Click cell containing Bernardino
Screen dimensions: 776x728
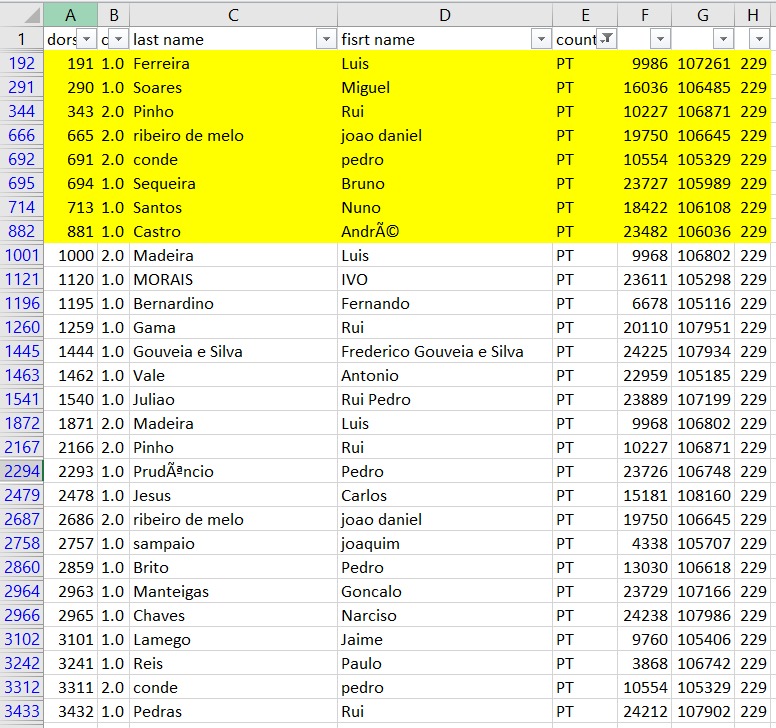tap(234, 303)
